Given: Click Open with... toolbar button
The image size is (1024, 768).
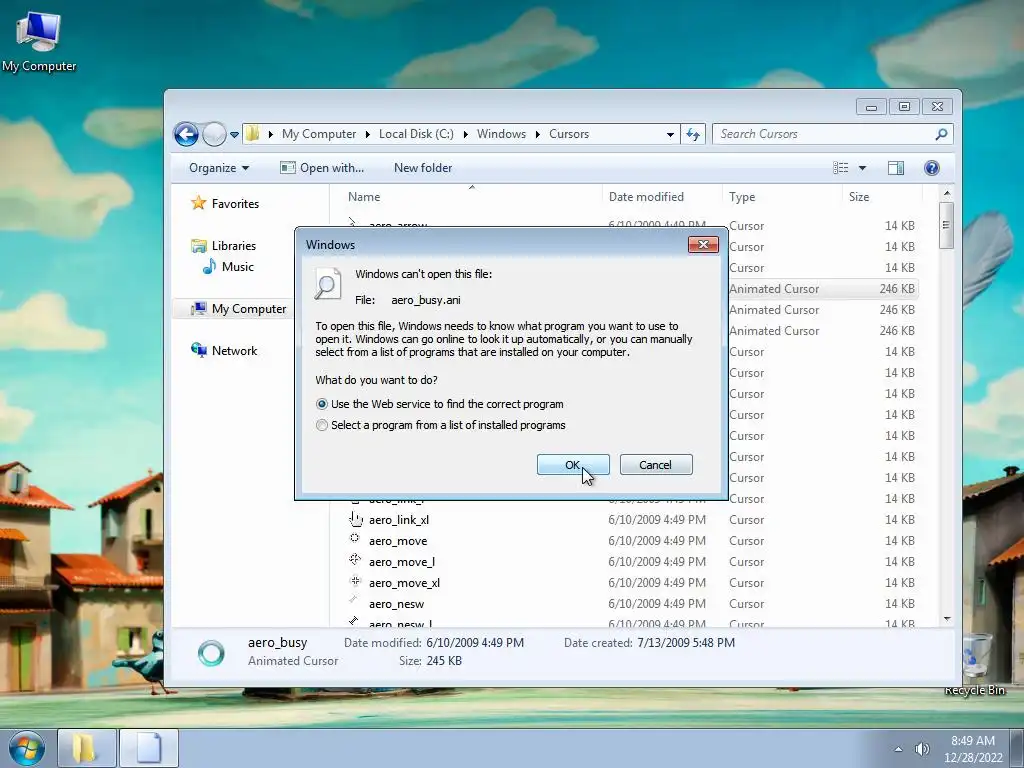Looking at the screenshot, I should click(x=321, y=168).
